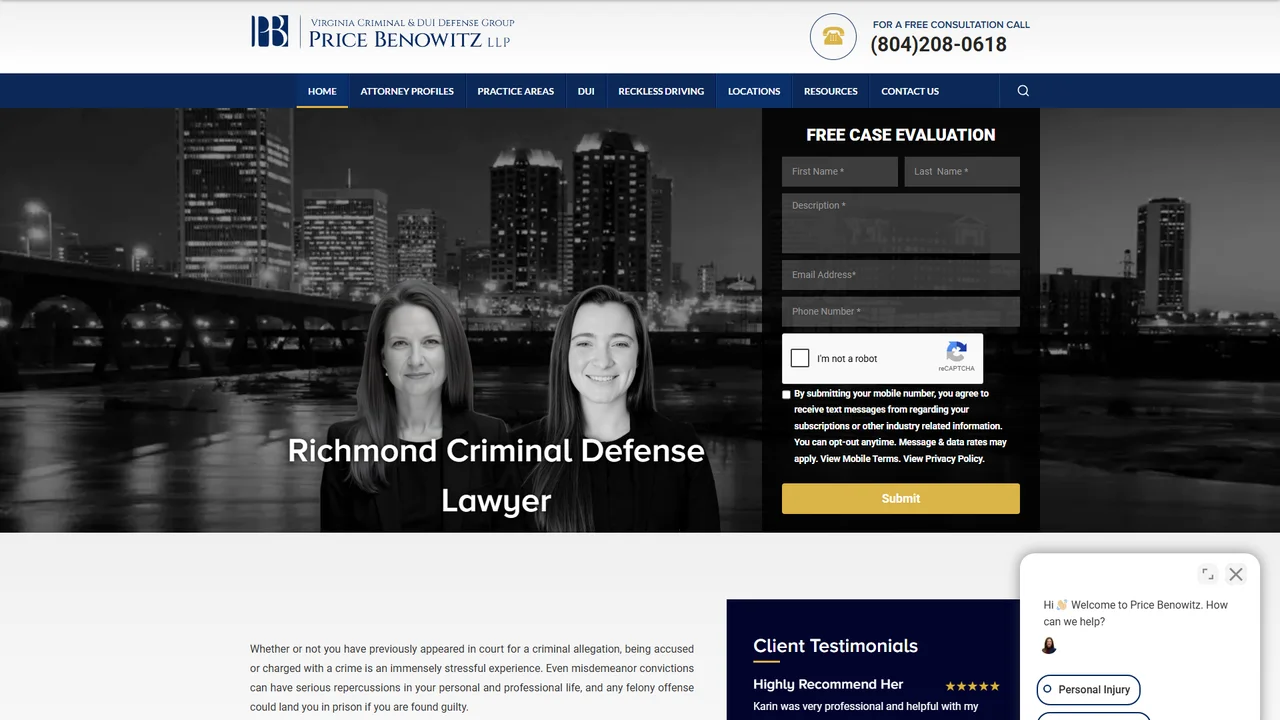Navigate to Contact Us

[910, 91]
